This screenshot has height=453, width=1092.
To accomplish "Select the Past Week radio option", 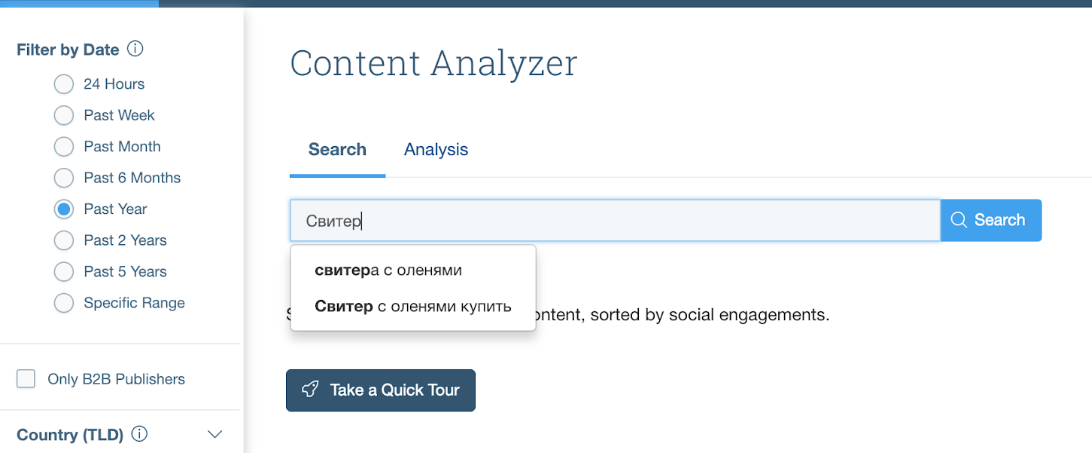I will pyautogui.click(x=64, y=115).
